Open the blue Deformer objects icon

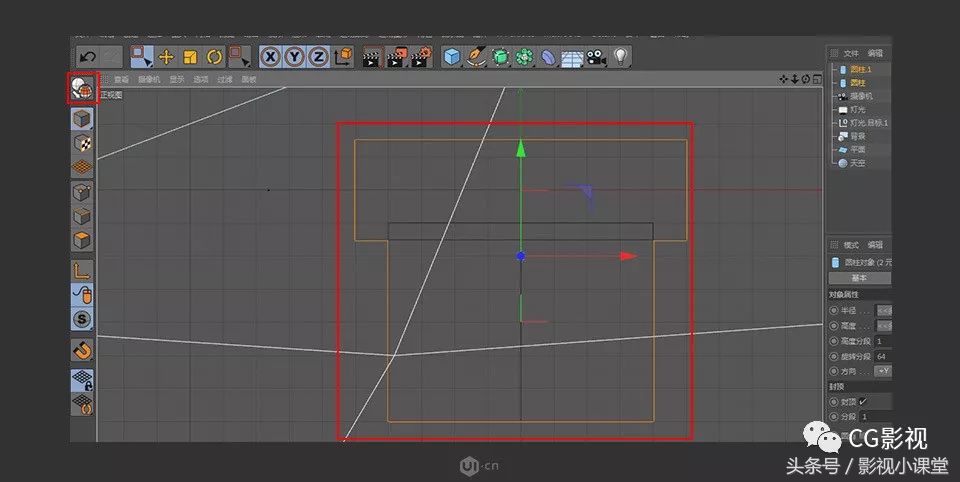(x=549, y=57)
